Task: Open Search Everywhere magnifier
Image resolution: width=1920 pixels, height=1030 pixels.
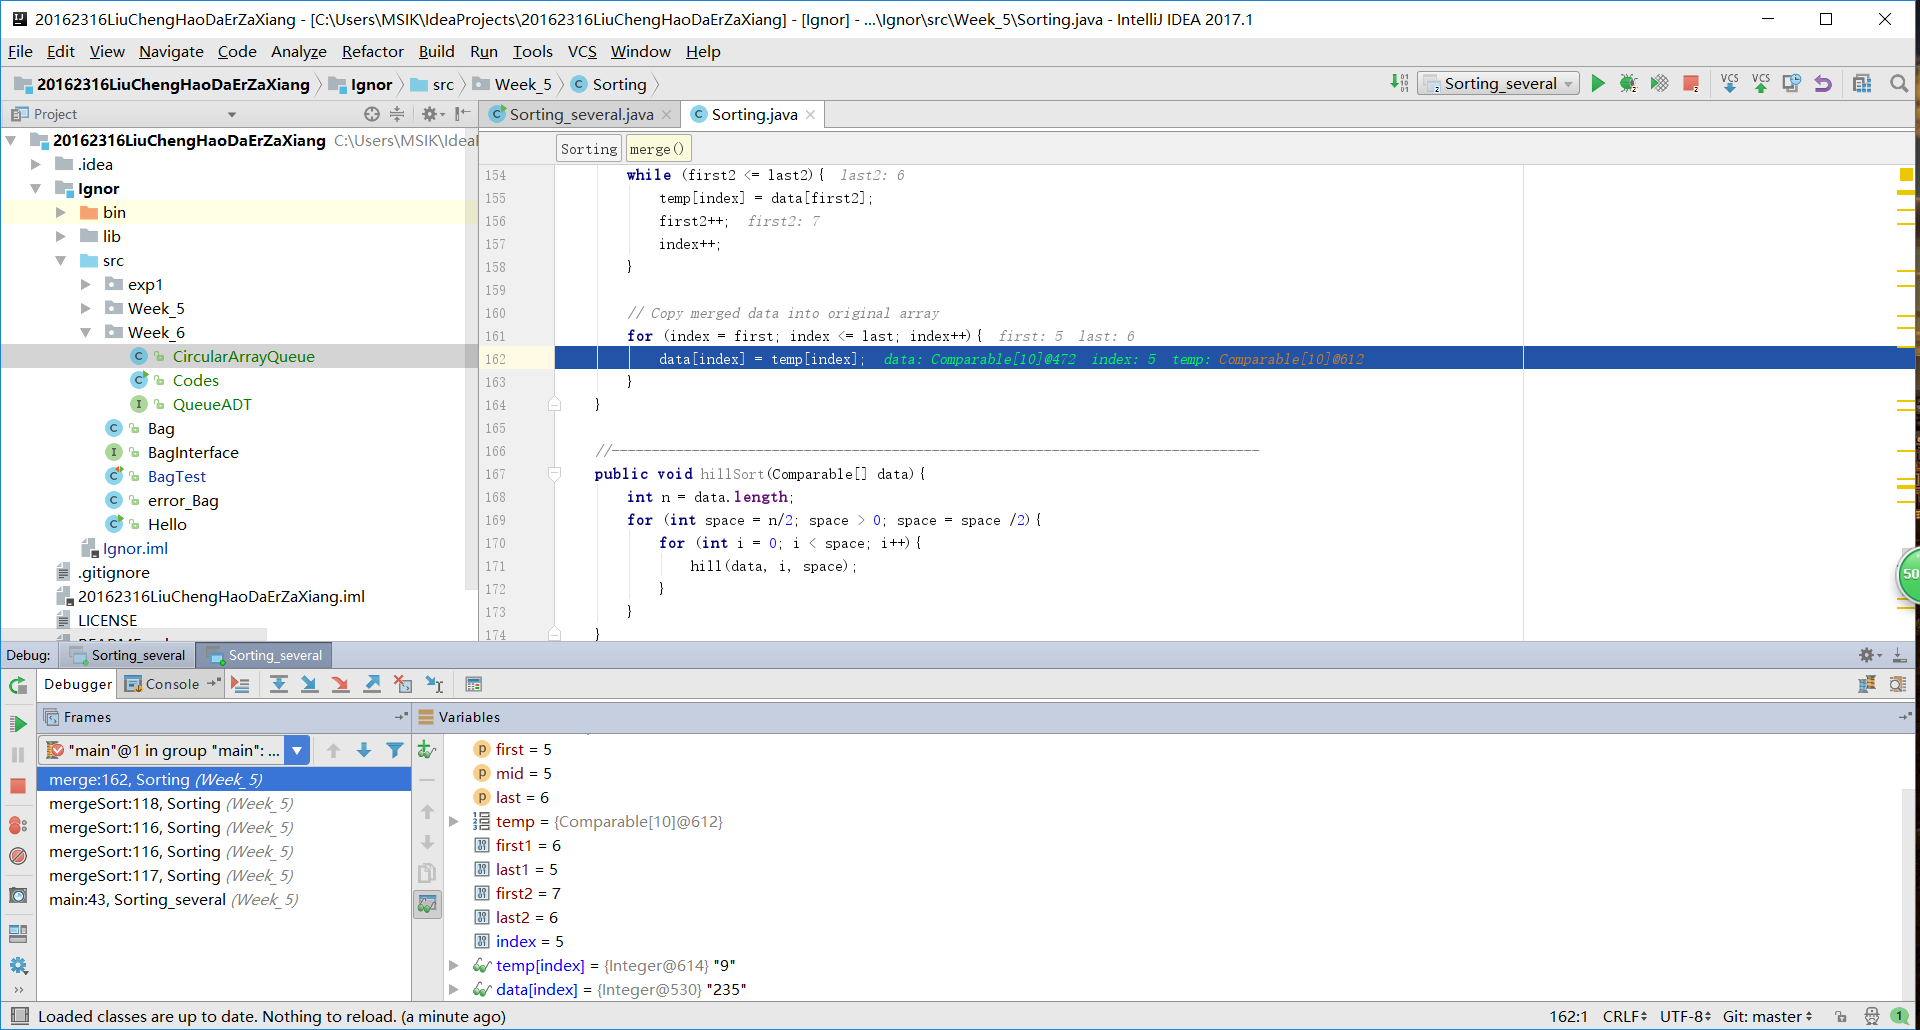Action: pyautogui.click(x=1898, y=83)
